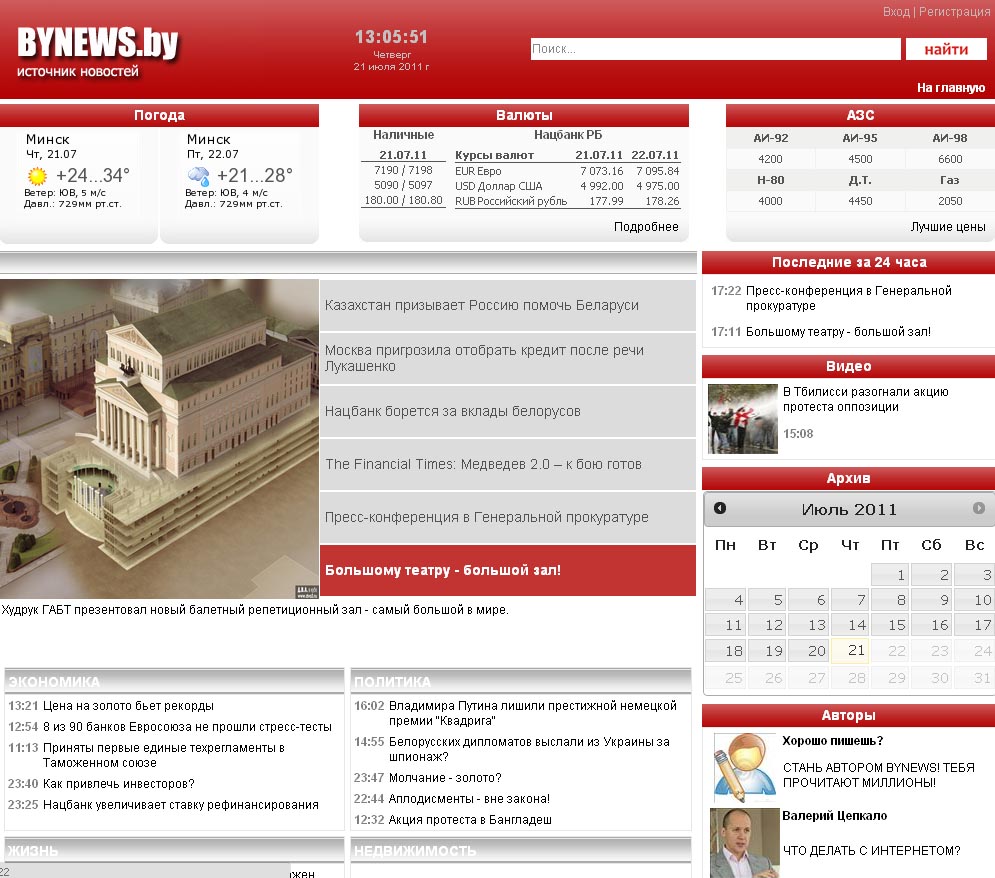Open Владимира Путина лишили премии Квадрига article
The image size is (995, 878).
coord(532,713)
